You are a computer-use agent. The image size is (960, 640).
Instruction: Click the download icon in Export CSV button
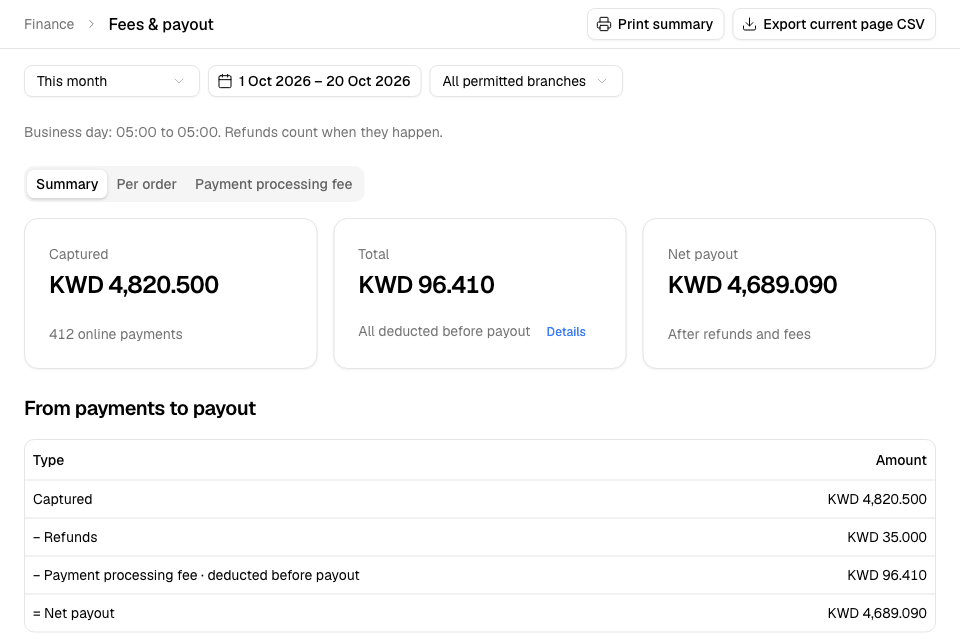[x=749, y=24]
